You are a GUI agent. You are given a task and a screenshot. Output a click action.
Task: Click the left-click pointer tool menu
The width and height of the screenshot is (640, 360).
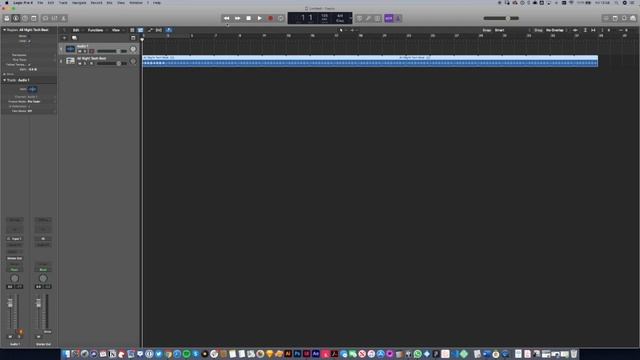[x=342, y=30]
